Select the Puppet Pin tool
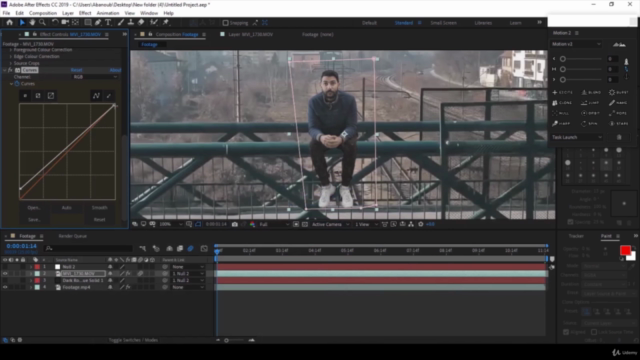Viewport: 640px width, 360px height. [x=166, y=22]
